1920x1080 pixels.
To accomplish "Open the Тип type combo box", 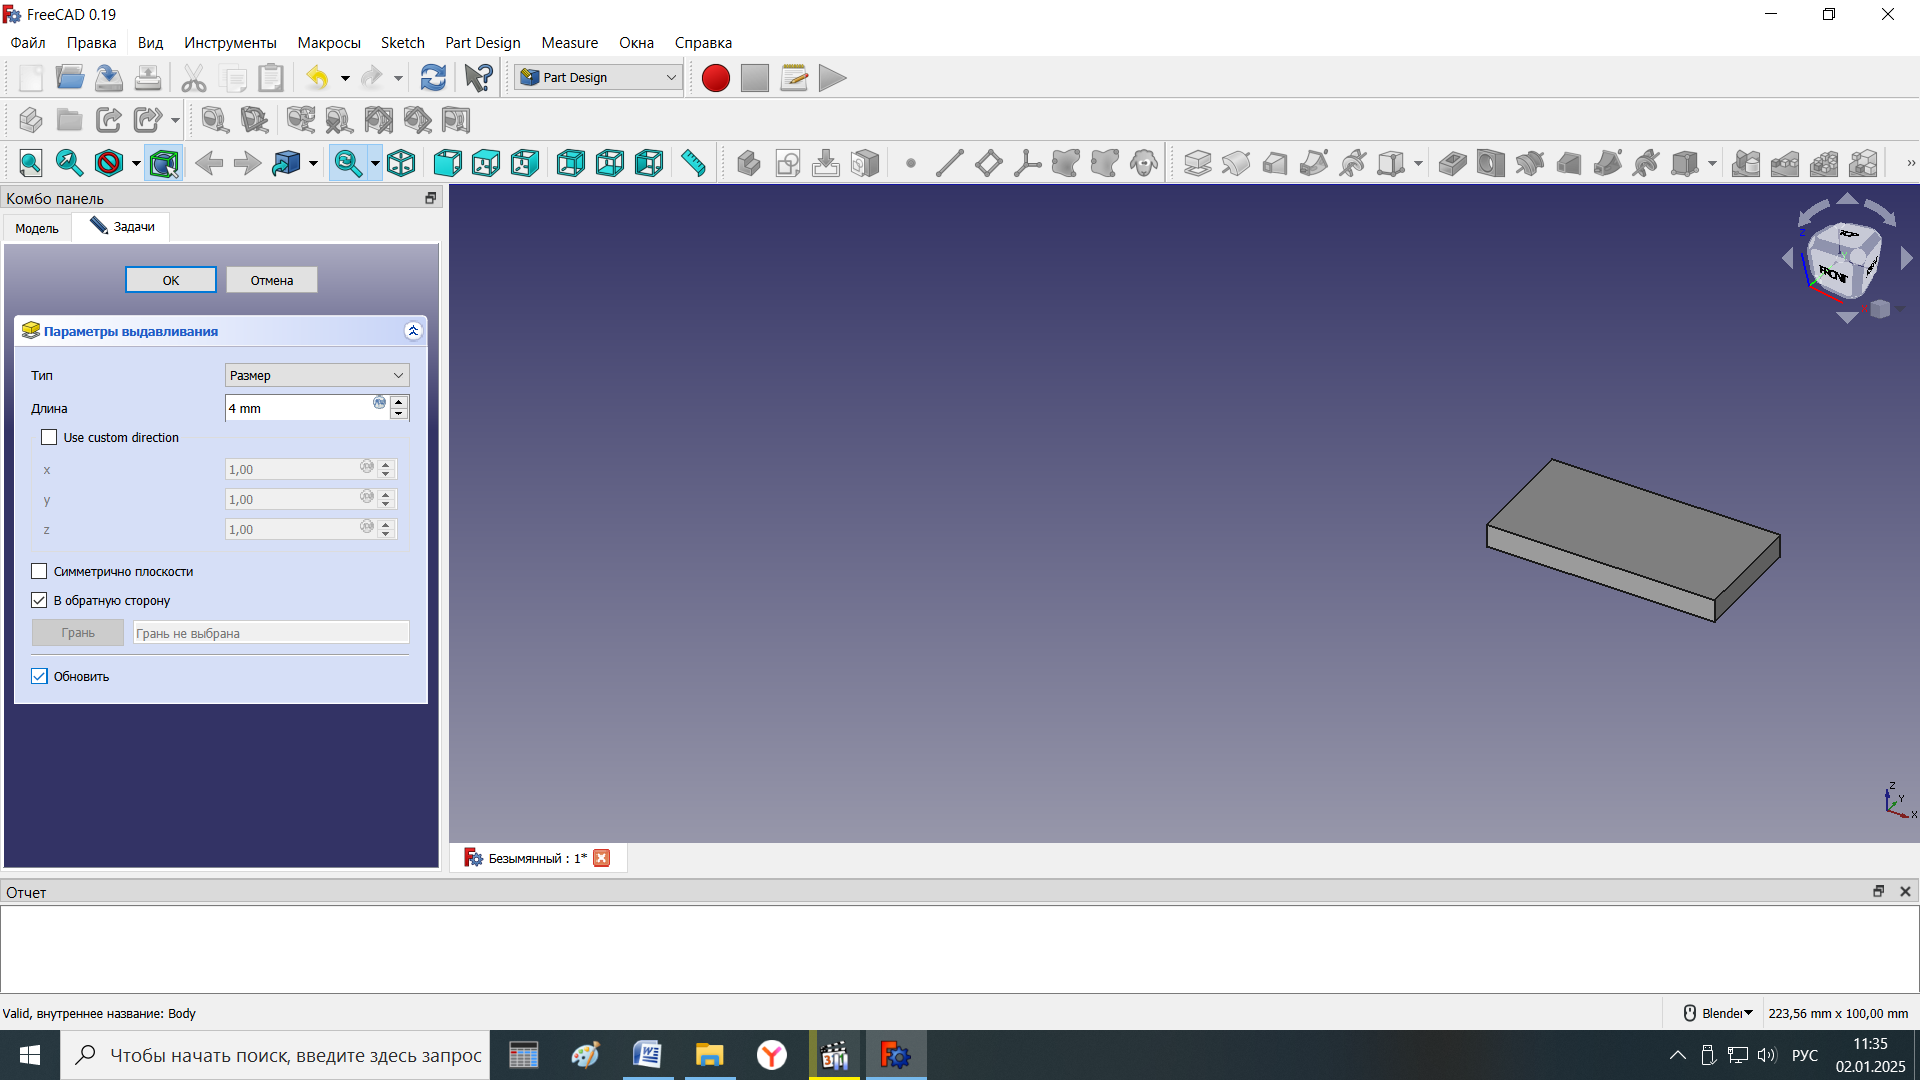I will coord(317,376).
